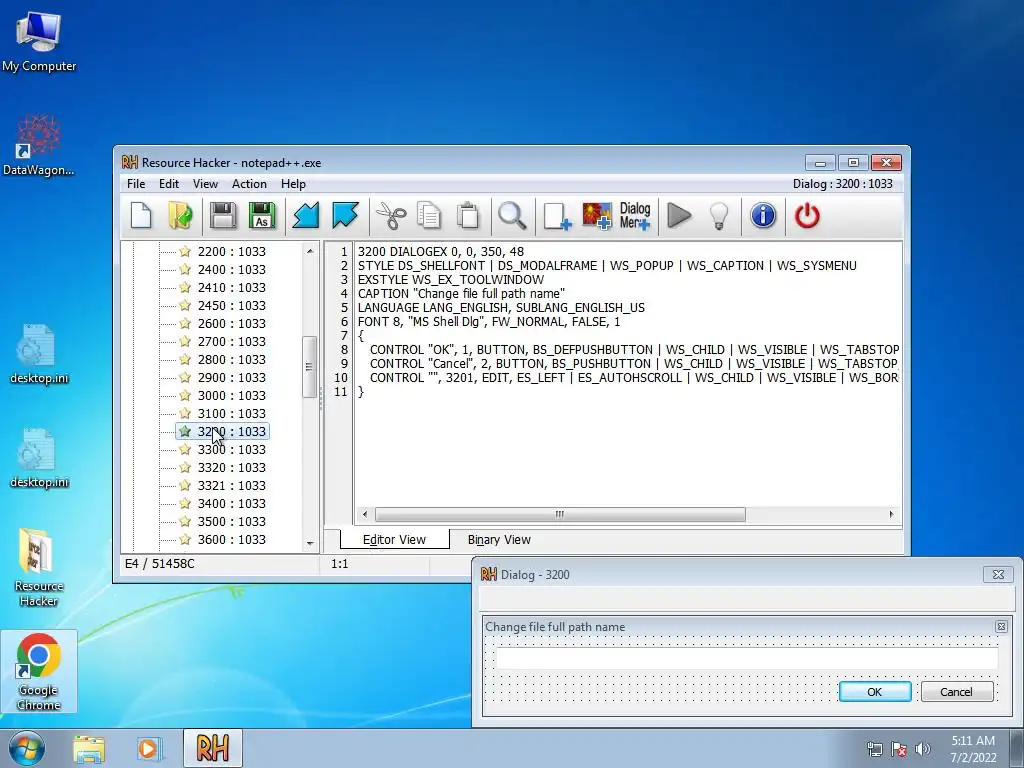Select tree item 2200 : 1033

point(231,251)
